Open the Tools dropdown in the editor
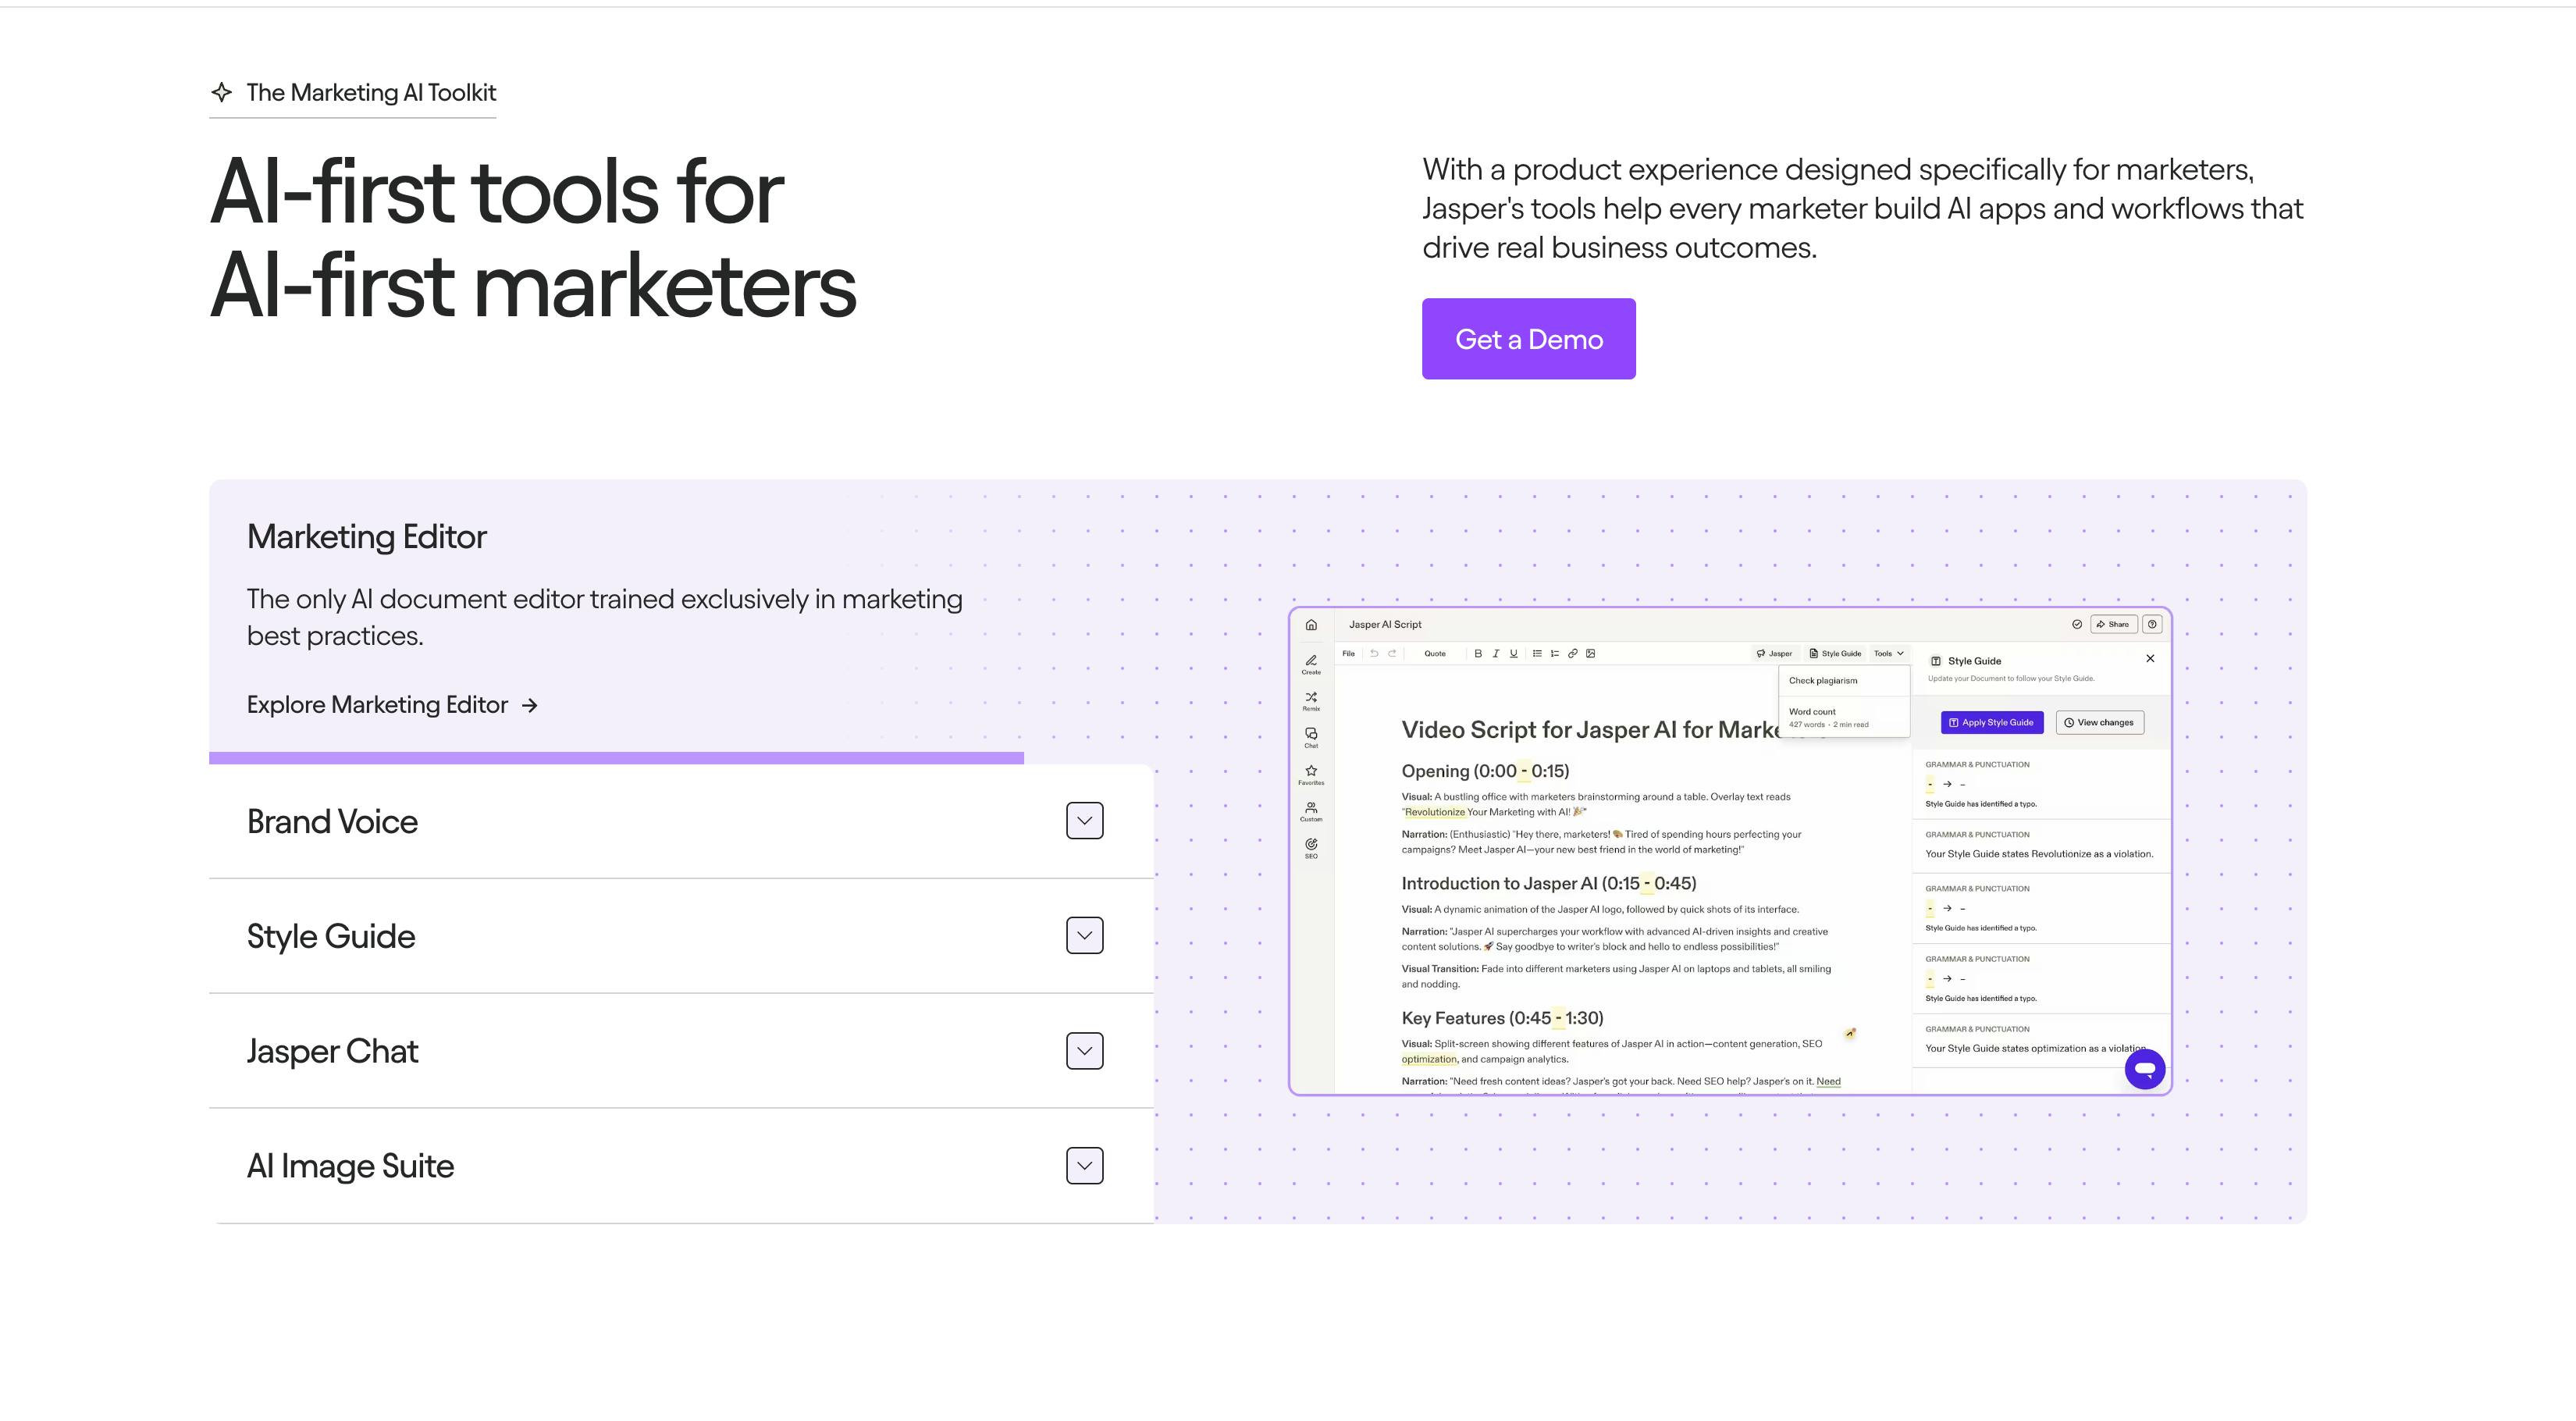 (x=1889, y=654)
